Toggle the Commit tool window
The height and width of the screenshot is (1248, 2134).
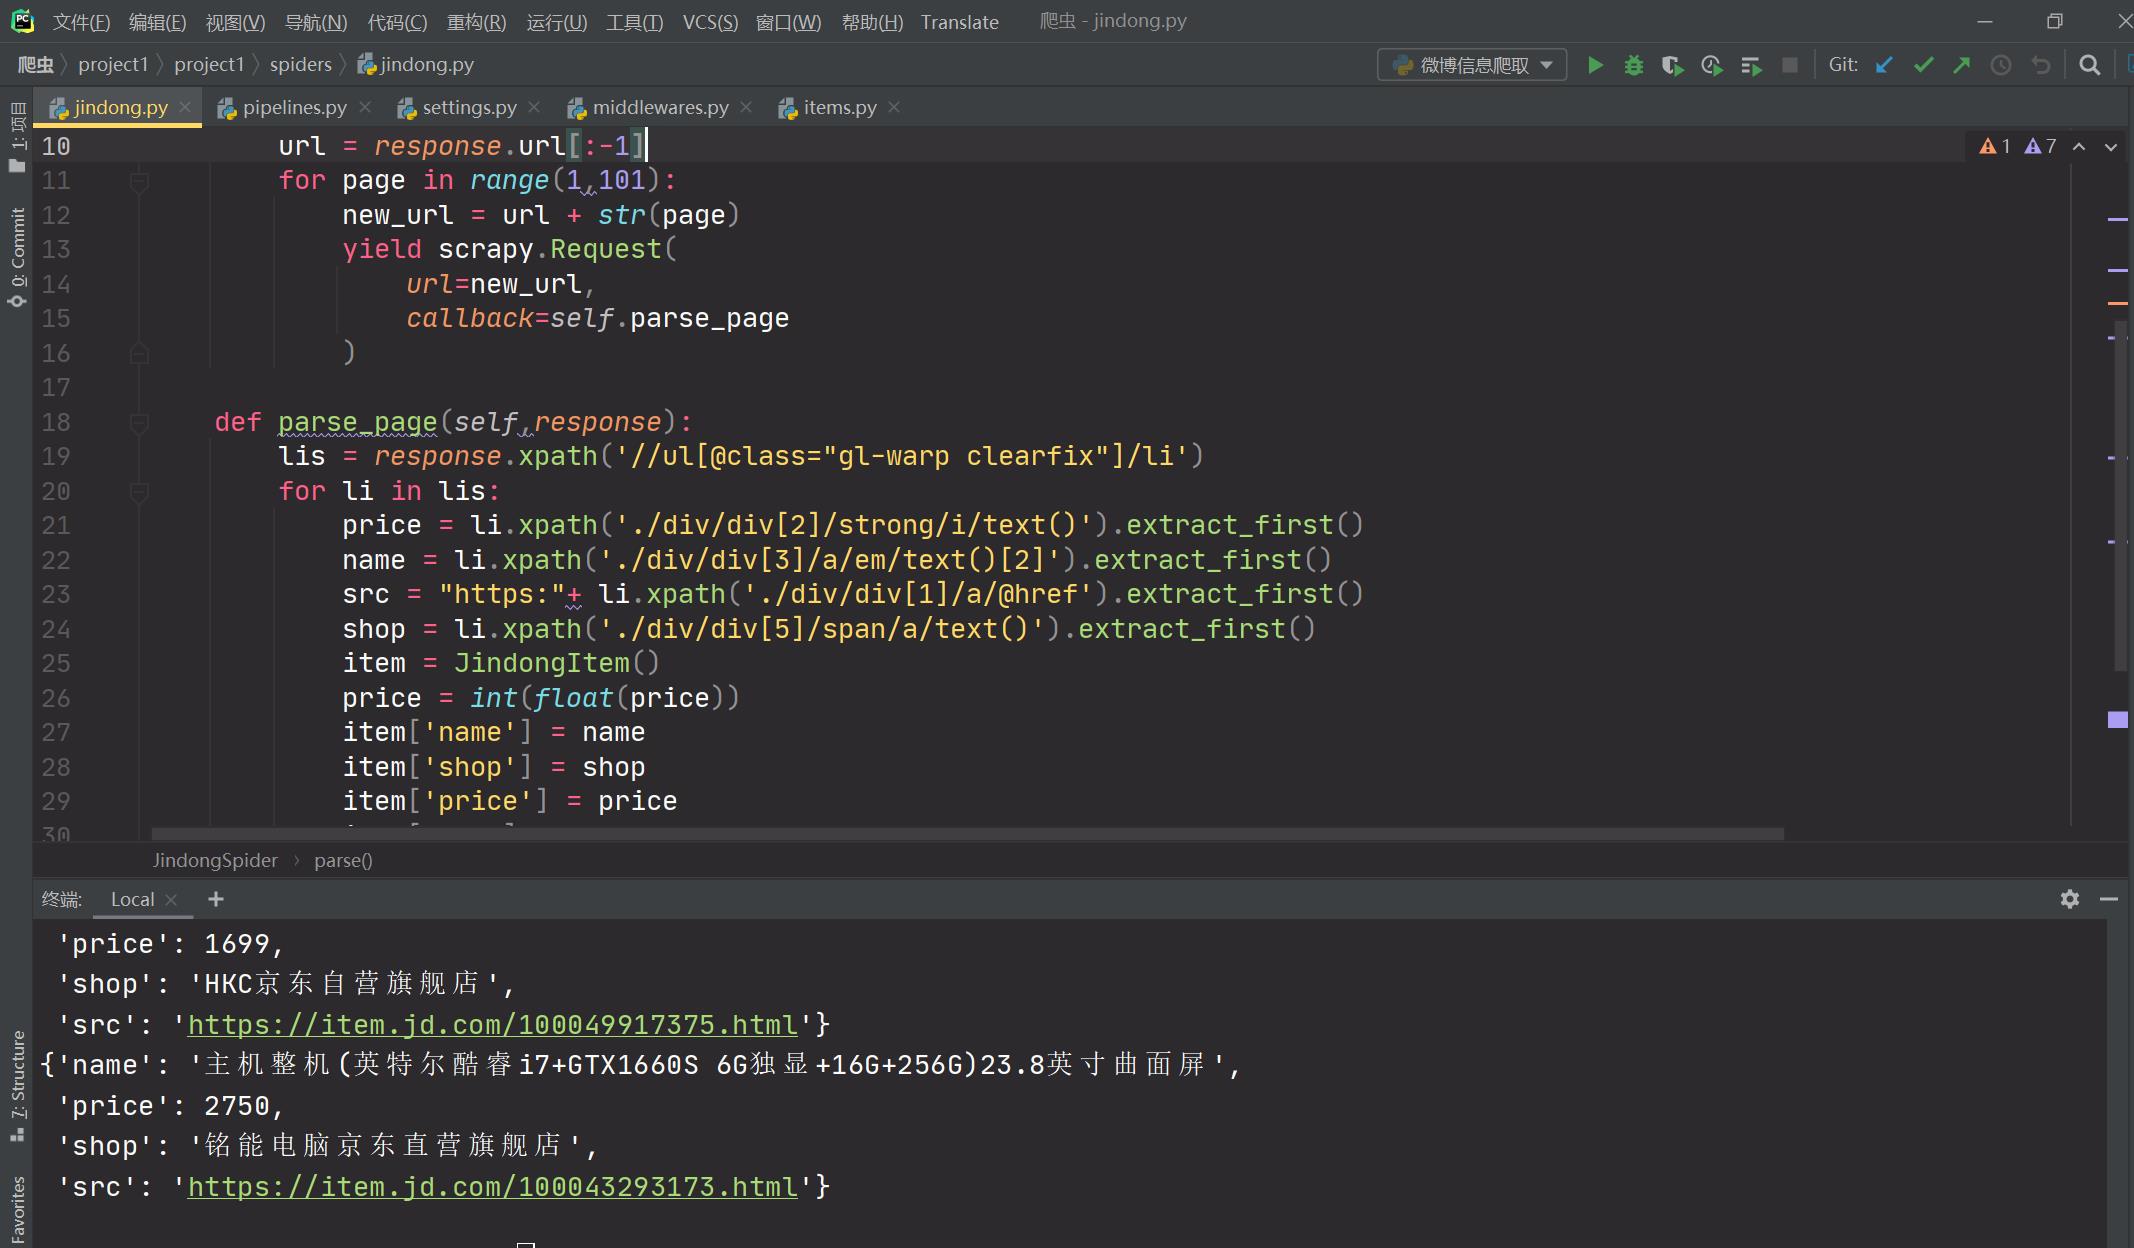point(17,256)
